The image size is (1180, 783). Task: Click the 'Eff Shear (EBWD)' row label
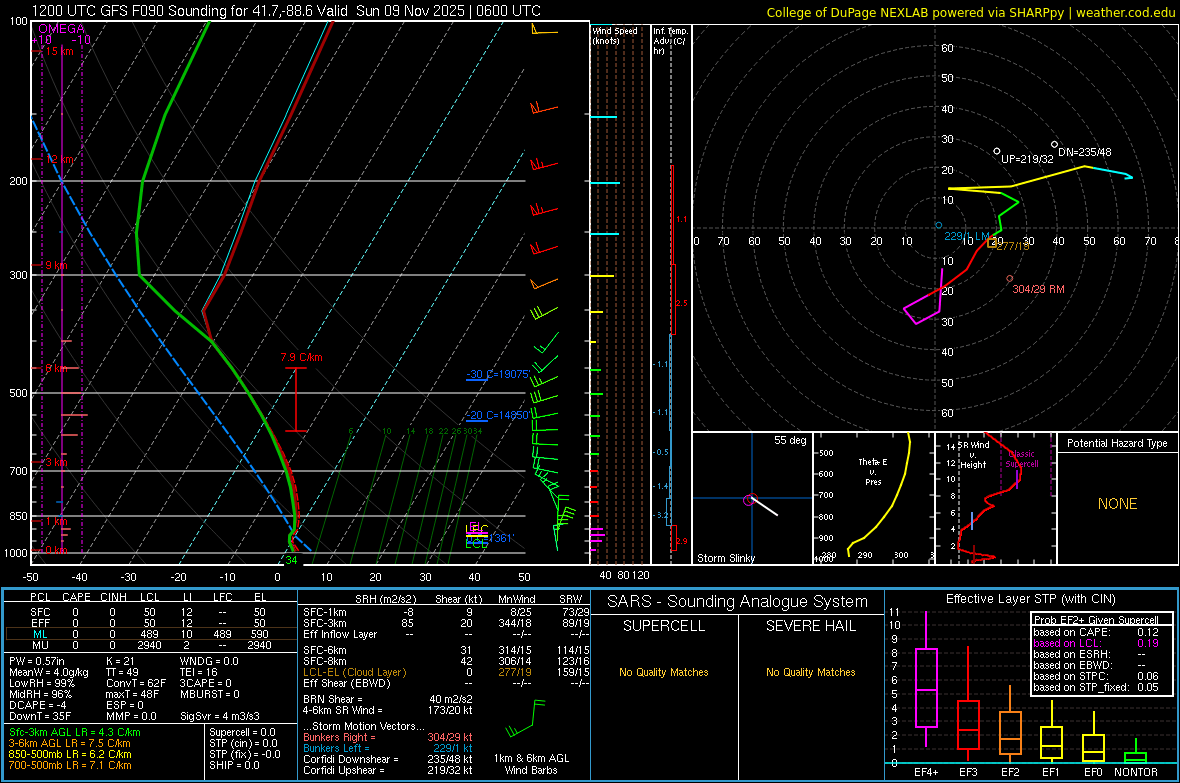[346, 684]
